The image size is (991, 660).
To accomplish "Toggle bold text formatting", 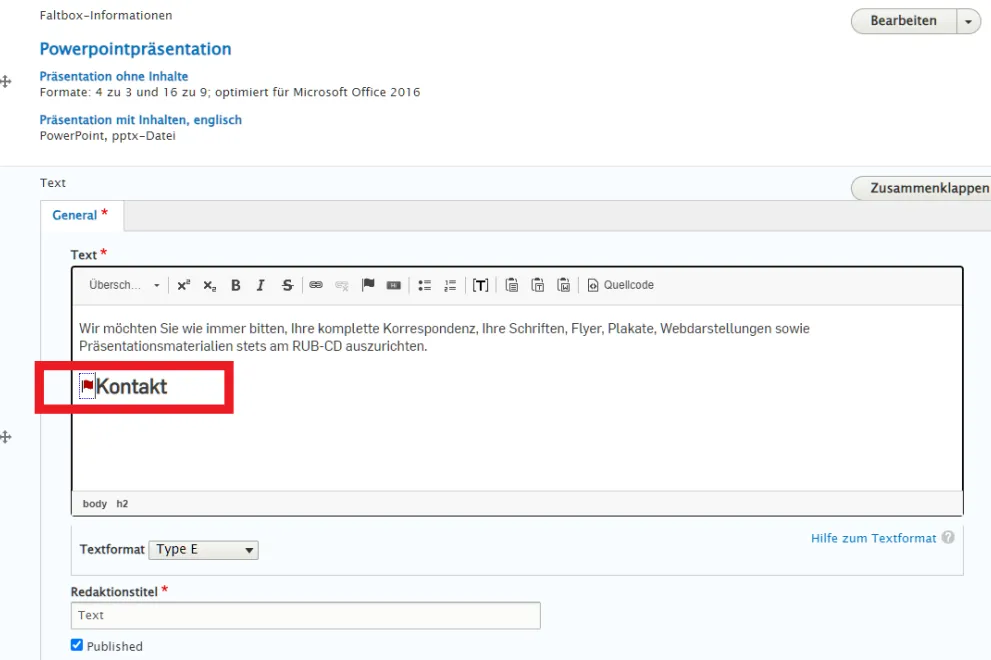I will pos(236,285).
